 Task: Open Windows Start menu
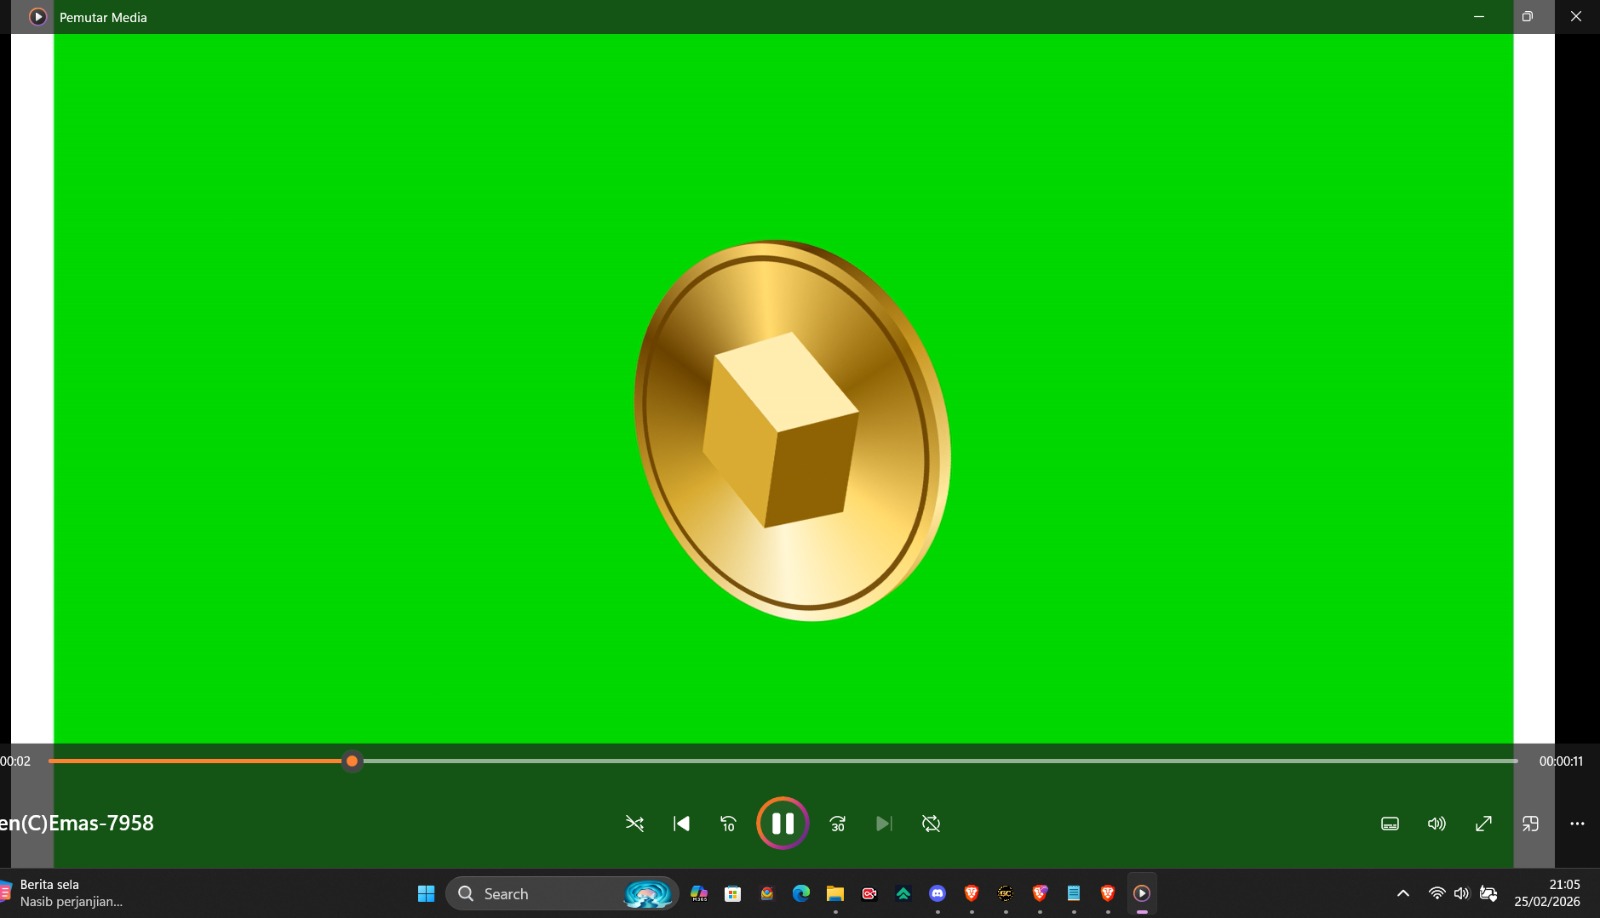pos(426,893)
